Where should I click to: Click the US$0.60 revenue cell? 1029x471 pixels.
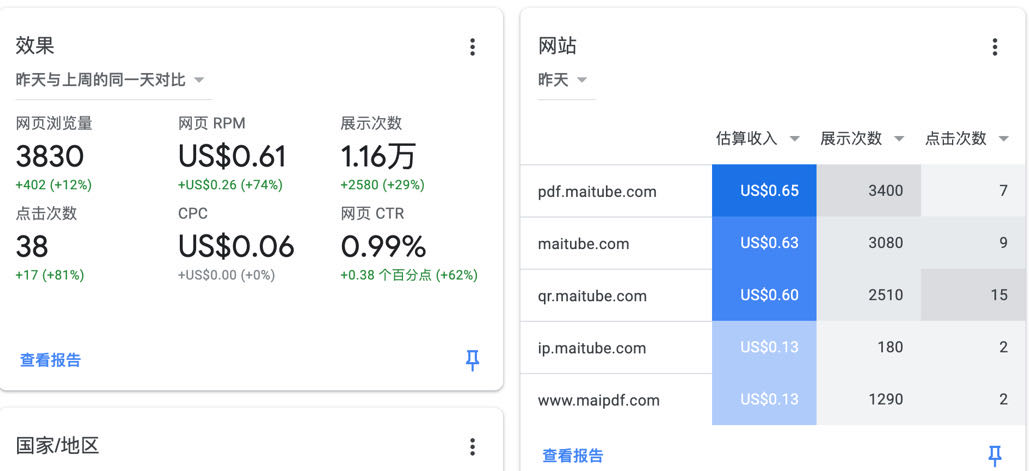[764, 295]
